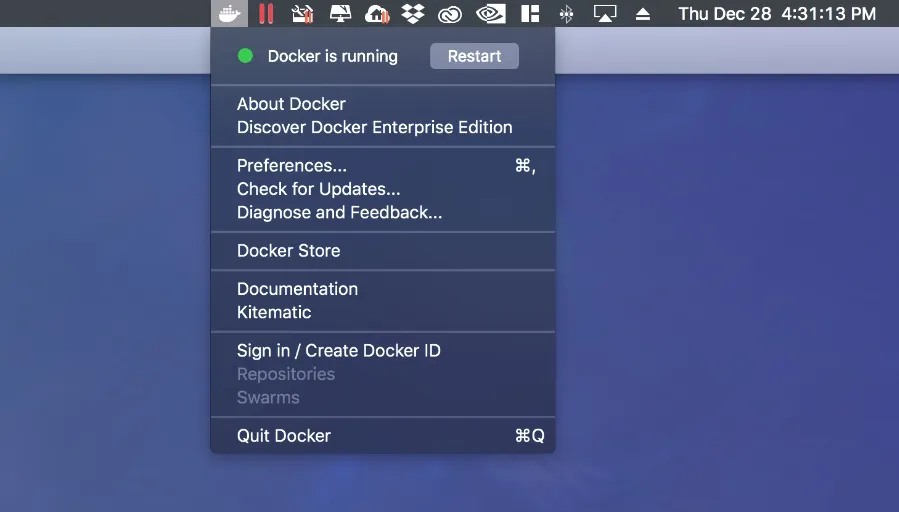Open the Docker Store
Viewport: 899px width, 512px height.
click(288, 251)
